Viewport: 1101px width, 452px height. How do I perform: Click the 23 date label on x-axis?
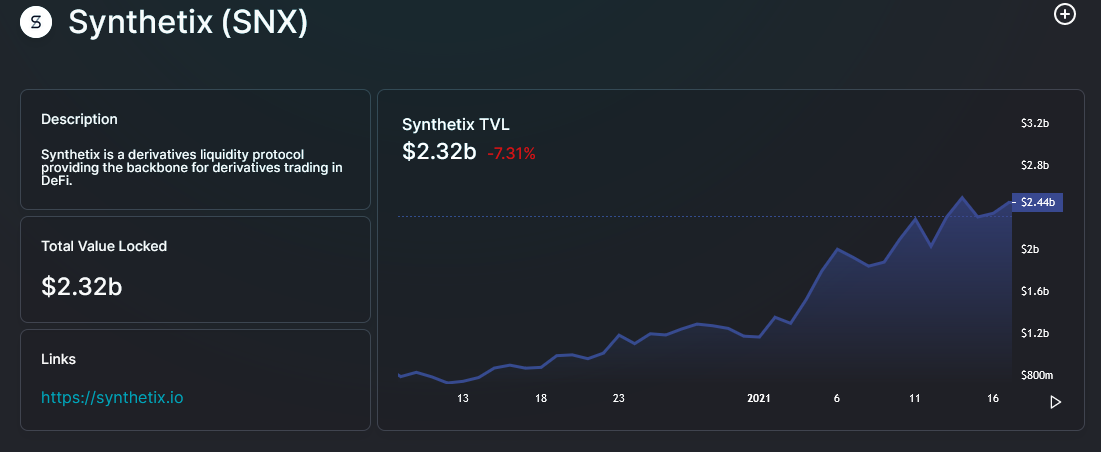click(x=619, y=398)
